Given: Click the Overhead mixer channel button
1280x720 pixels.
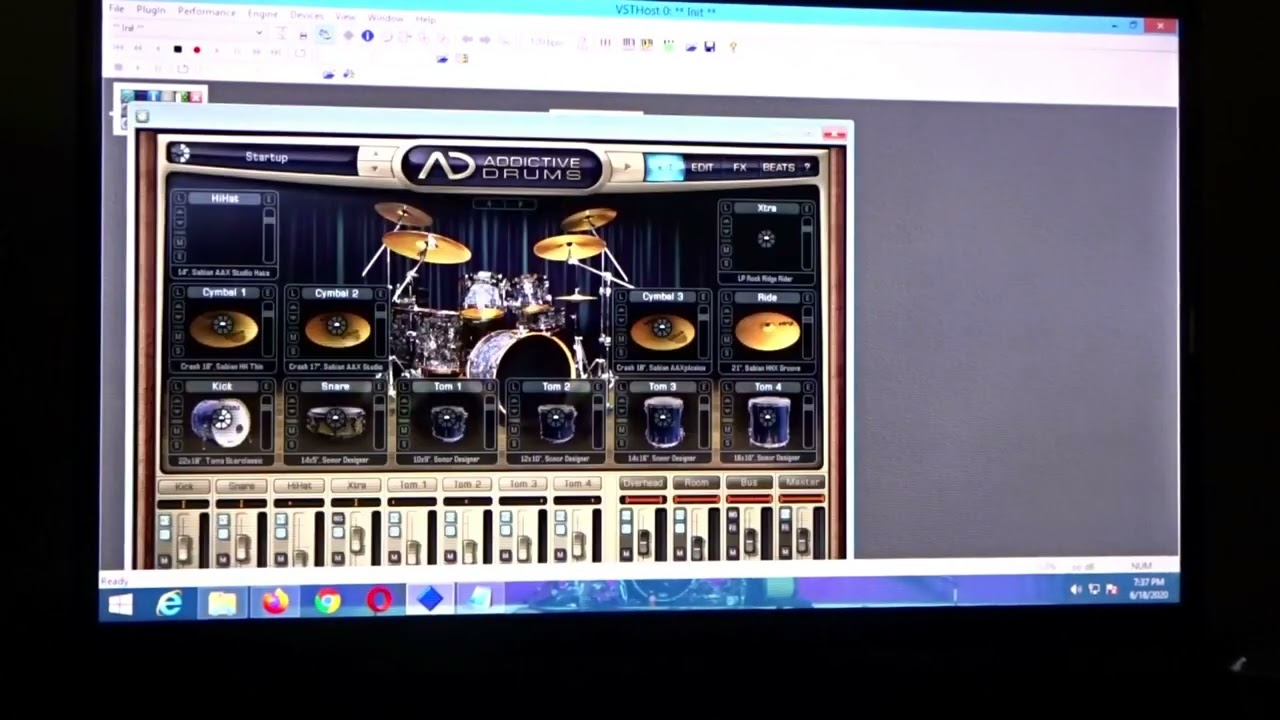Looking at the screenshot, I should 642,483.
